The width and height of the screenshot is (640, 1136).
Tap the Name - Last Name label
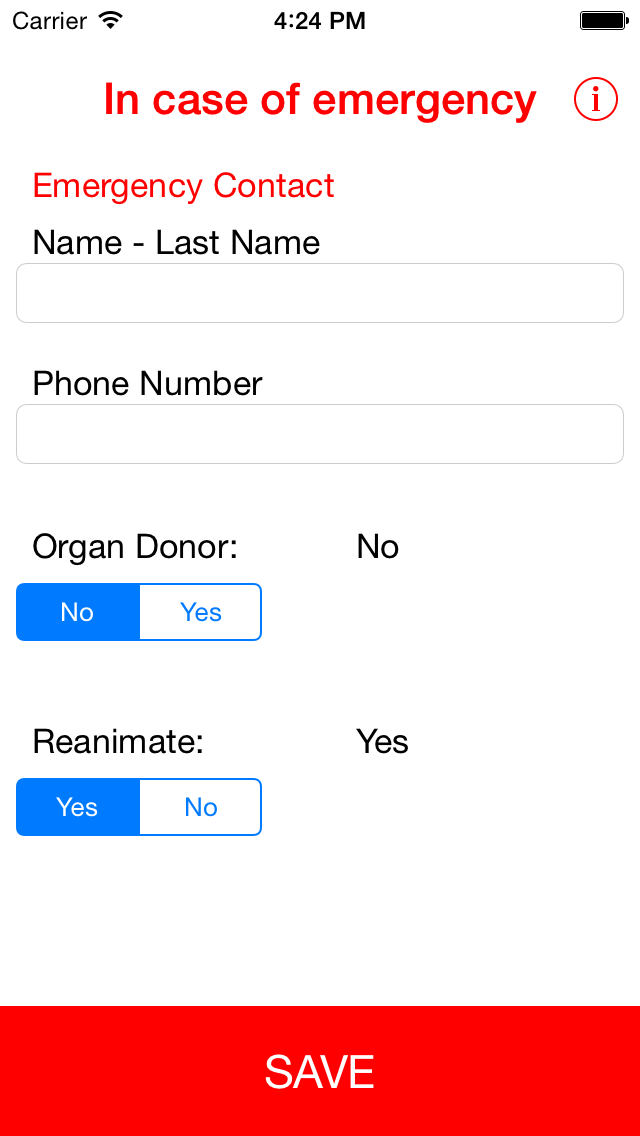pyautogui.click(x=176, y=243)
